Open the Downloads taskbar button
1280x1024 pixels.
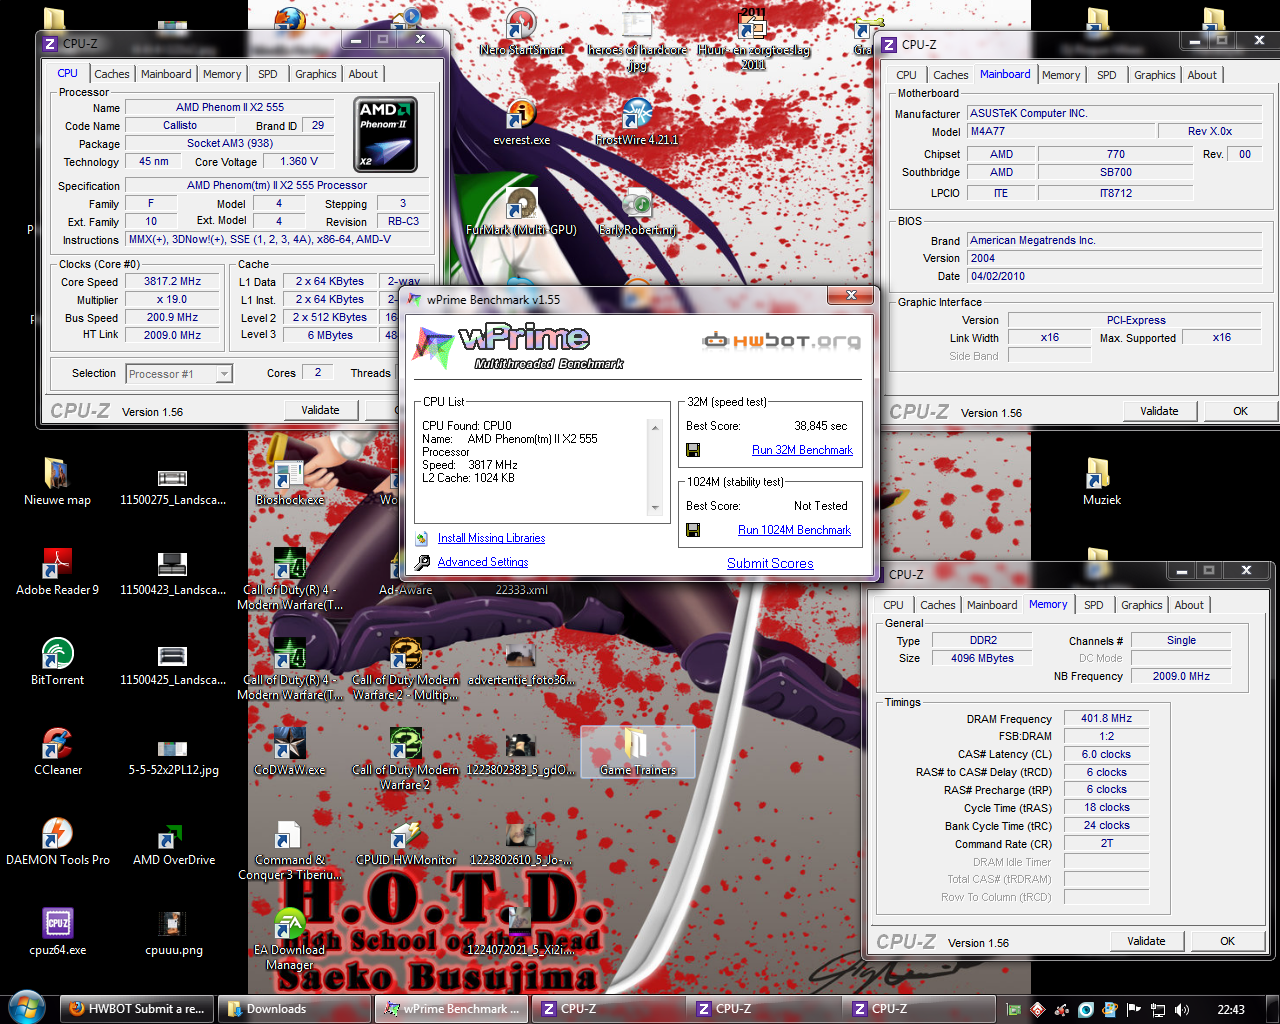coord(294,1009)
